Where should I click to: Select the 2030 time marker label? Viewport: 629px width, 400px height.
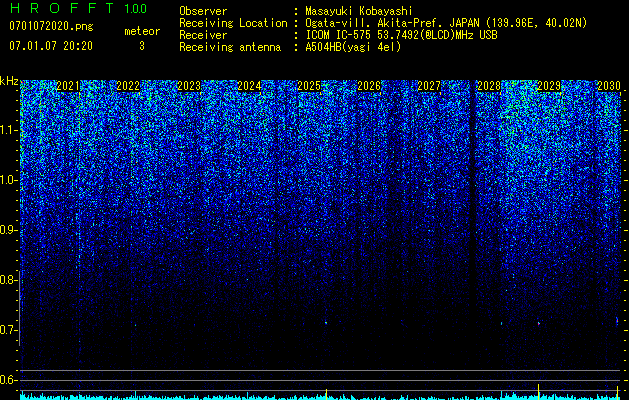coord(609,86)
